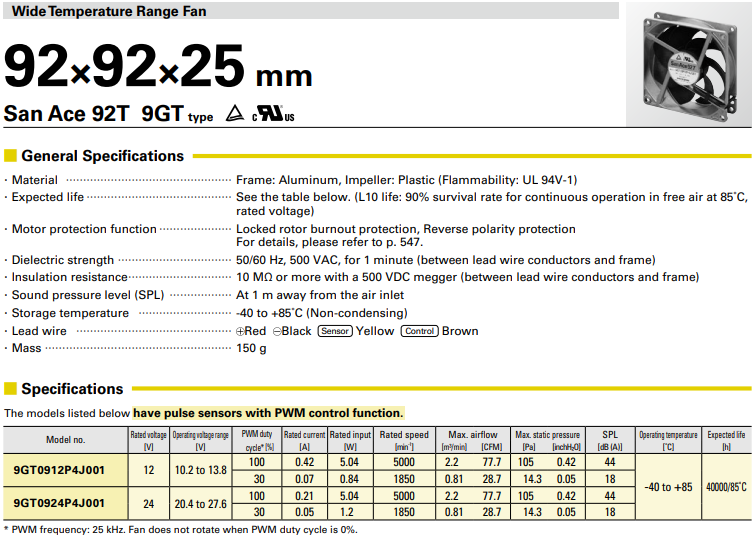
Task: Click the 40000/85°C expected life cell
Action: (726, 486)
